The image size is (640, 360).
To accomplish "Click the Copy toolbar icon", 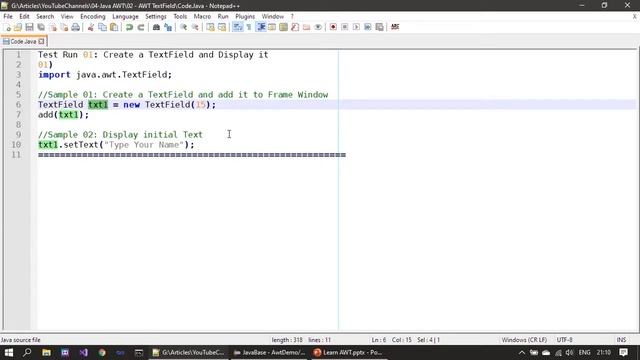I will pyautogui.click(x=102, y=27).
